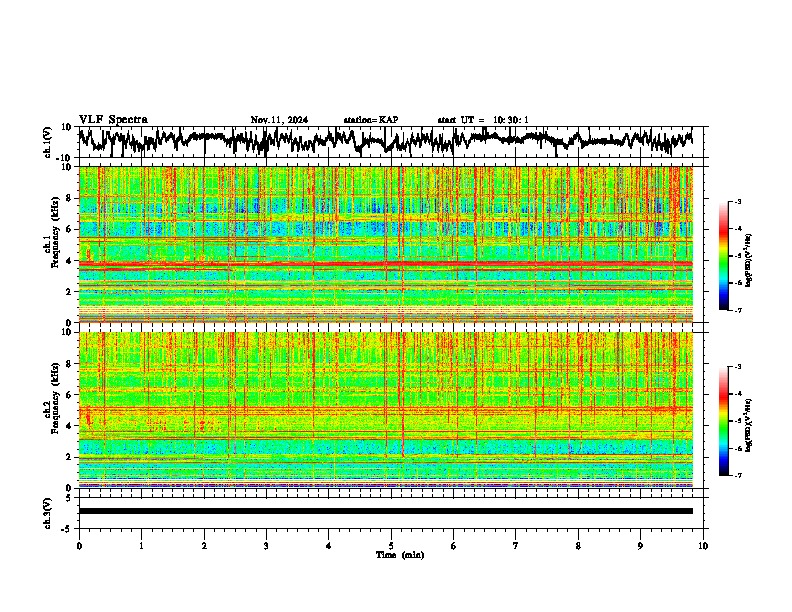Viewport: 792px width, 612px height.
Task: Click the red 3.8 kHz band in ch.1 spectrogram
Action: pyautogui.click(x=385, y=264)
